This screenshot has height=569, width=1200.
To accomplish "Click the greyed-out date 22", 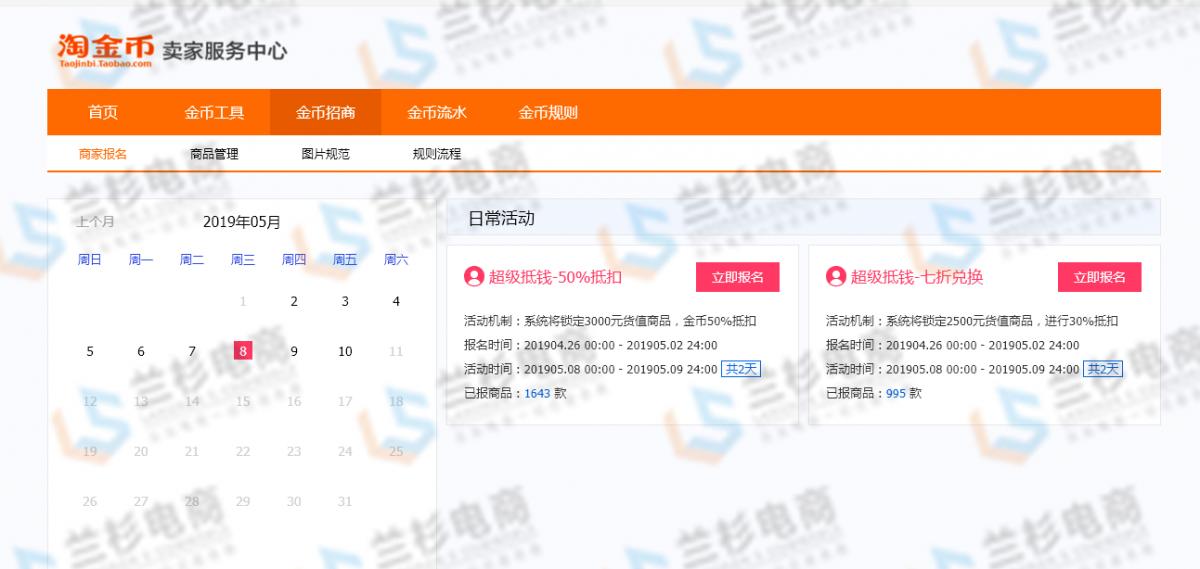I will 243,451.
